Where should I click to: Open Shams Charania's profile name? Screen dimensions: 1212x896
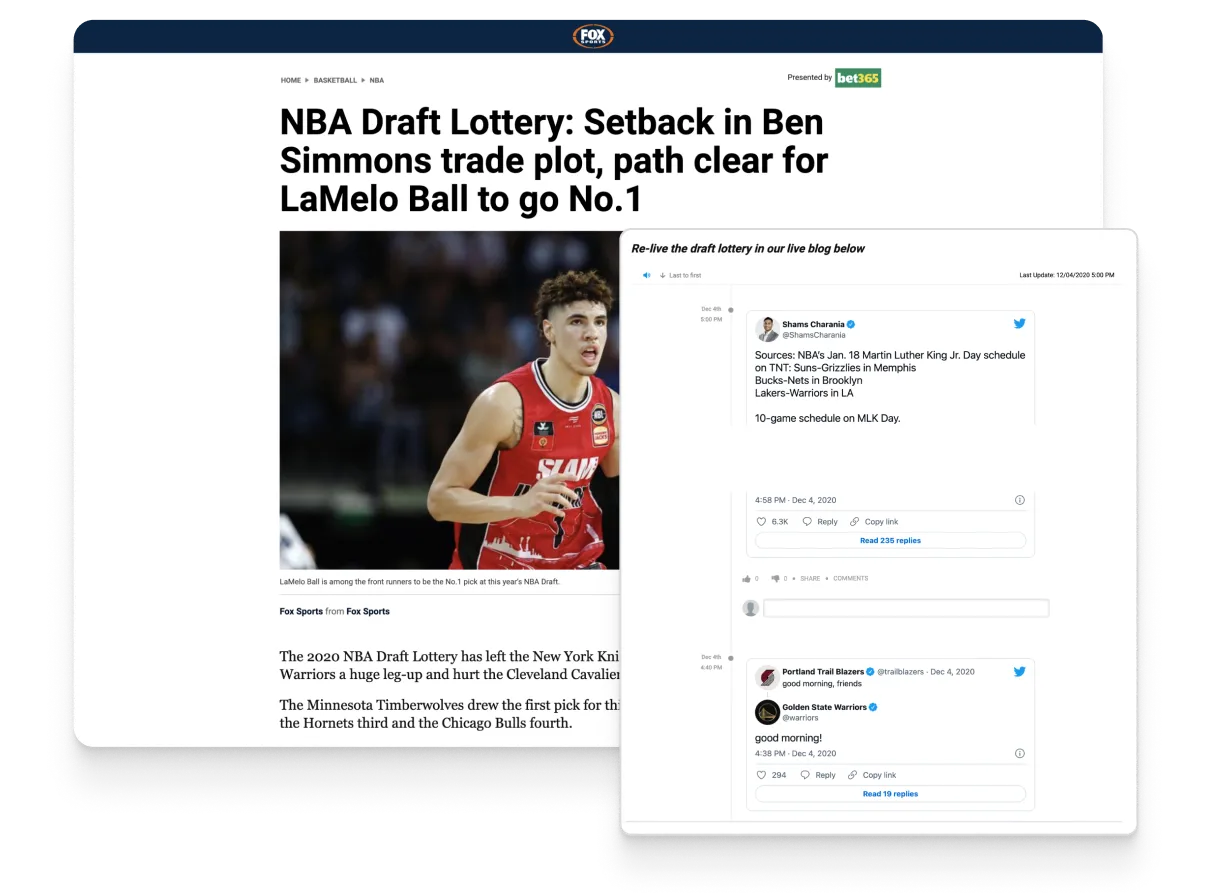814,324
